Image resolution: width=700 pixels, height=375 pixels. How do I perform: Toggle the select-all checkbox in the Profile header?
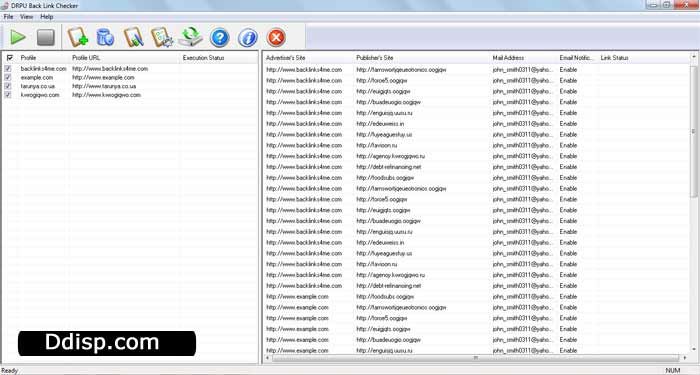pyautogui.click(x=10, y=58)
